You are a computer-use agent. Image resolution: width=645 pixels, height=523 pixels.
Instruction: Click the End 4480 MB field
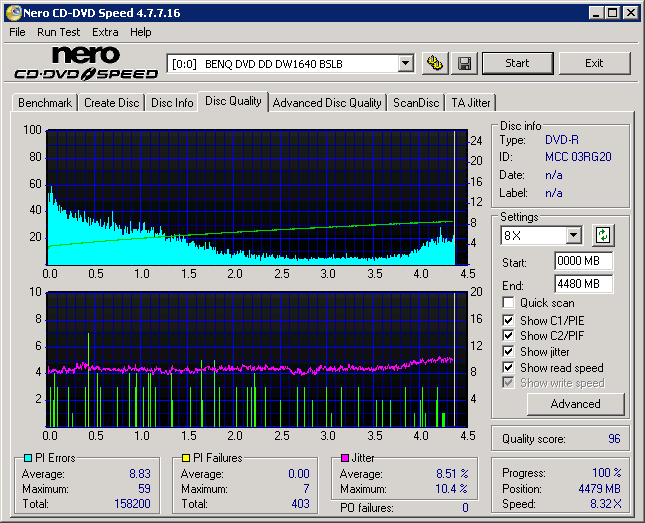(x=584, y=284)
